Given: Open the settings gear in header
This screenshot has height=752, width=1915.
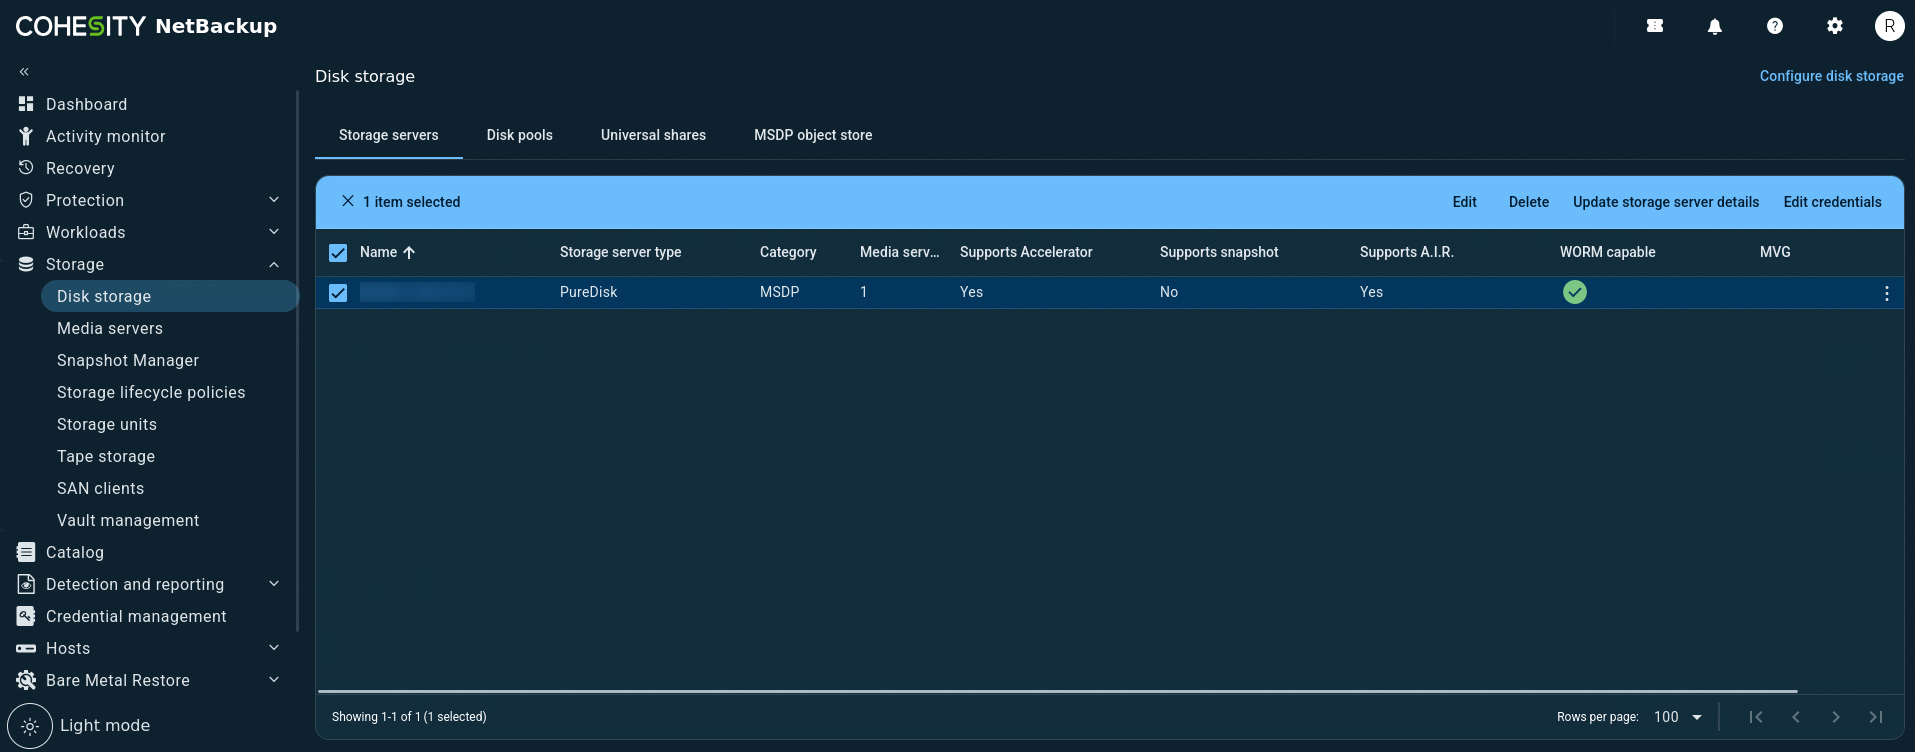Looking at the screenshot, I should tap(1835, 26).
